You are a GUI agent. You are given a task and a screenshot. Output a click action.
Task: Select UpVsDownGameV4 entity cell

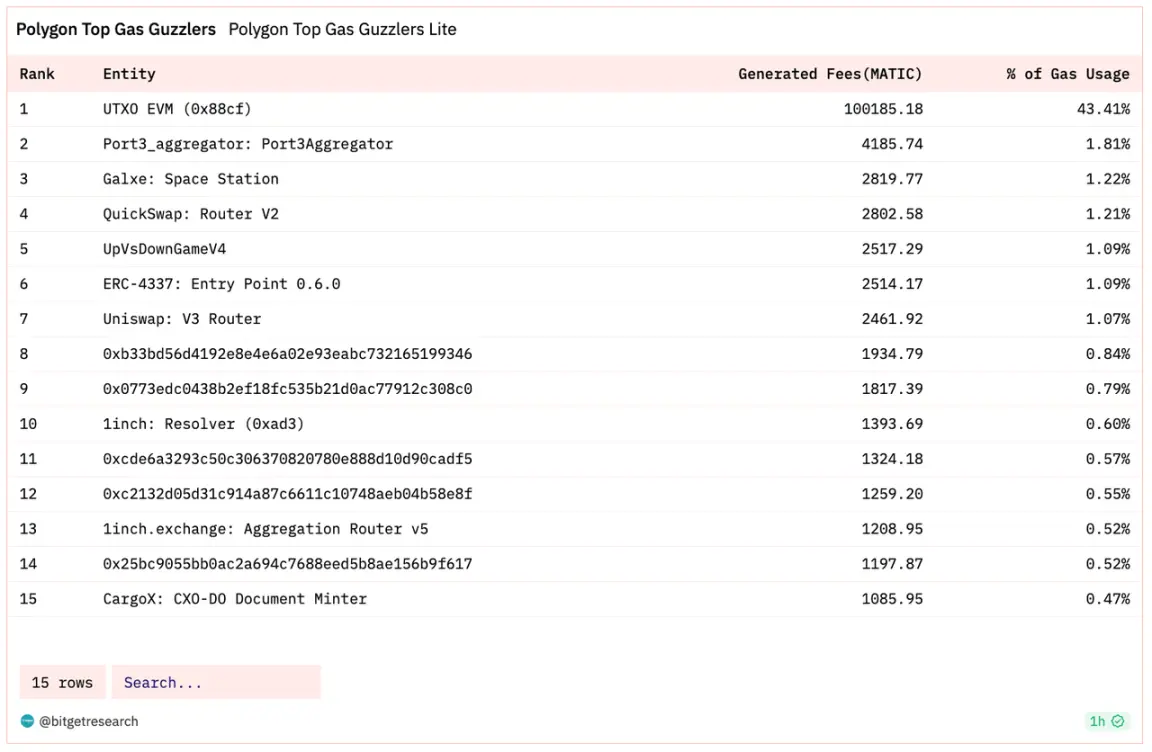coord(165,249)
